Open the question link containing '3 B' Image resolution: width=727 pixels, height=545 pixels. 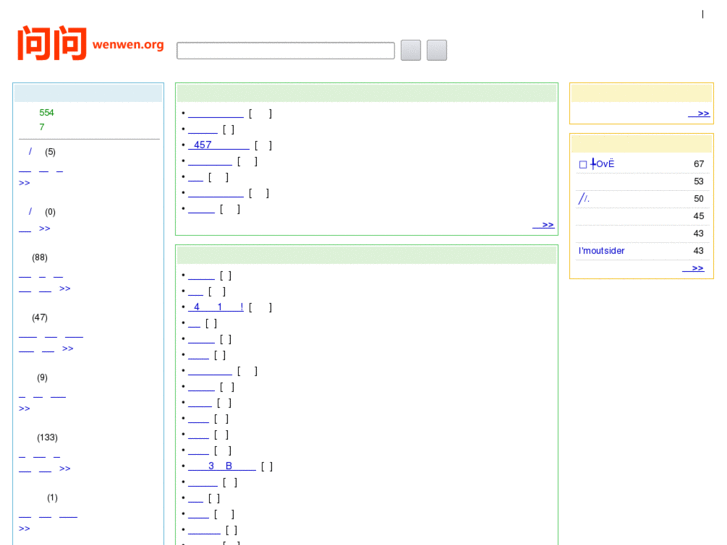[222, 466]
